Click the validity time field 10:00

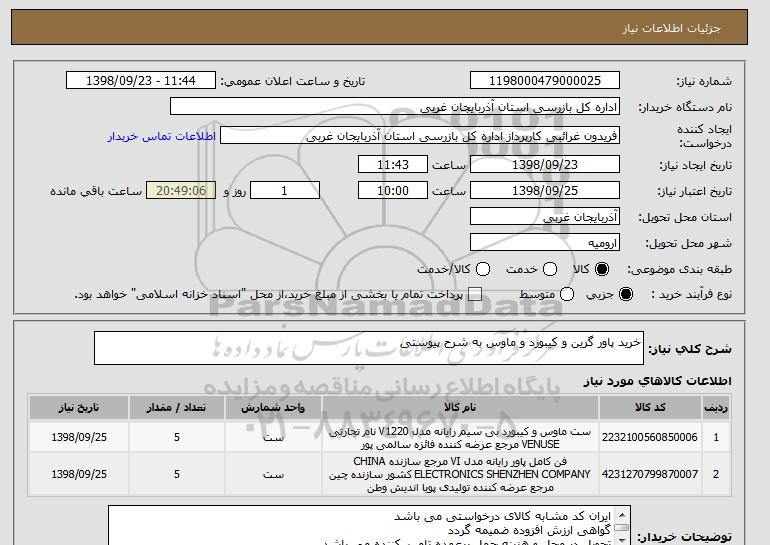(393, 191)
